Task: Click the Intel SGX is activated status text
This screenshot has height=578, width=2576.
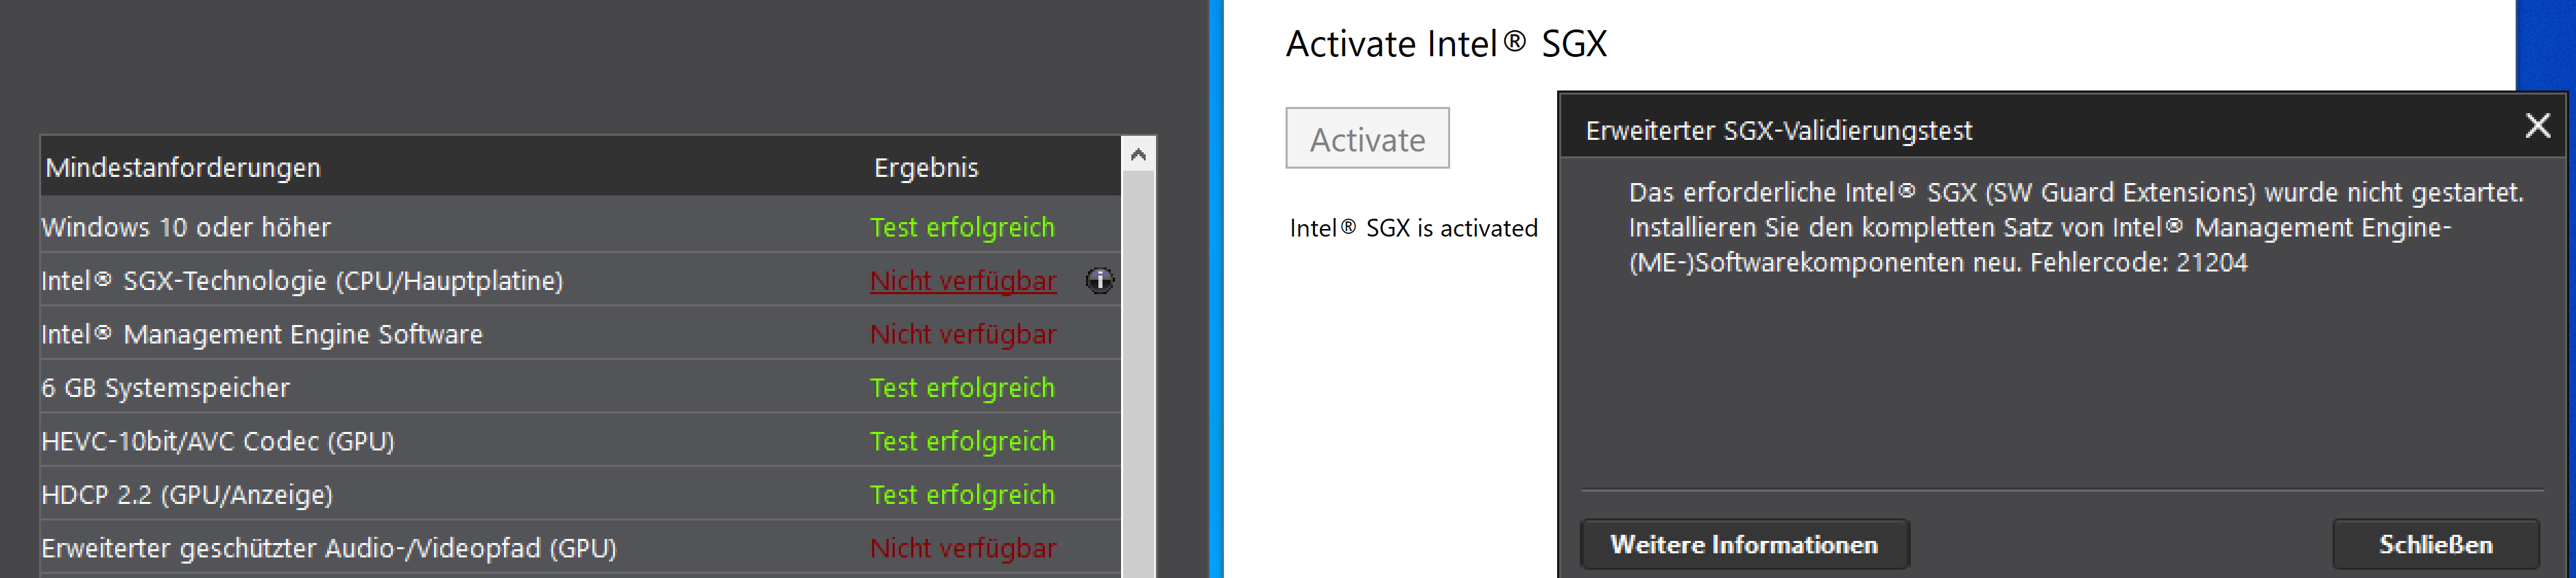Action: click(1413, 228)
